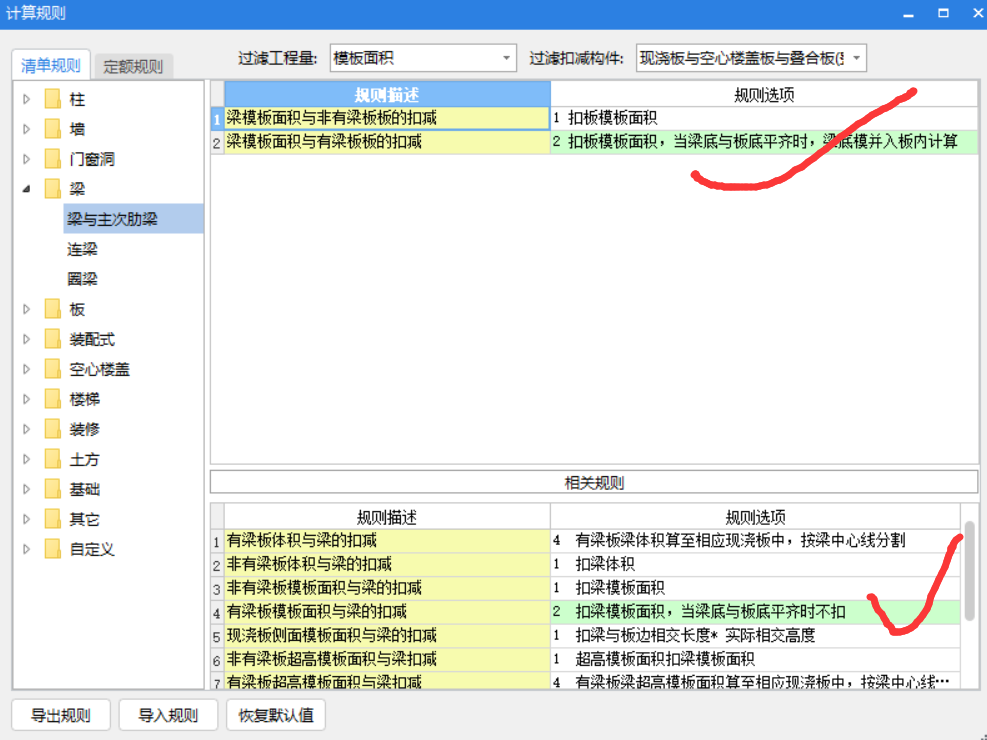Select related rule 现浇板侧面模板面积与梁的扣减
This screenshot has height=740, width=987.
tap(386, 636)
